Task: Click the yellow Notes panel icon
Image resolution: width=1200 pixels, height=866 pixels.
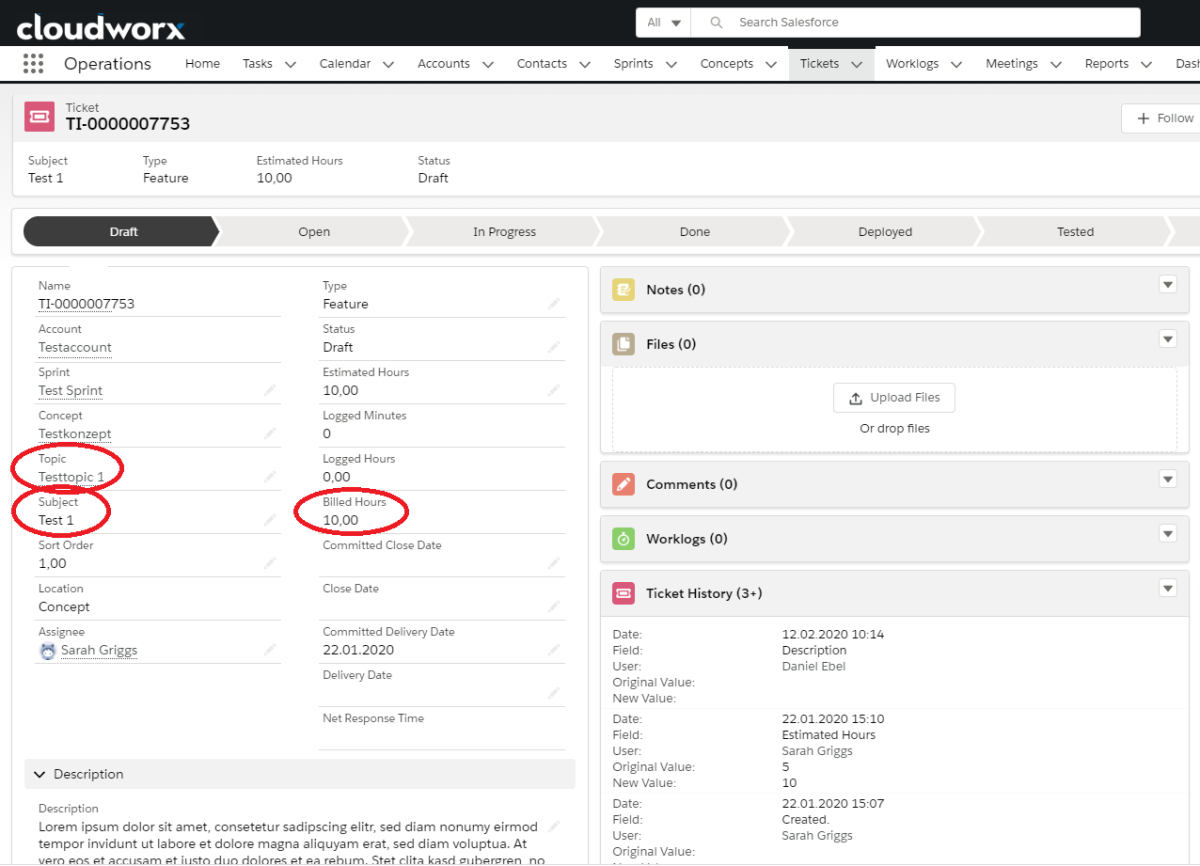Action: click(x=623, y=290)
